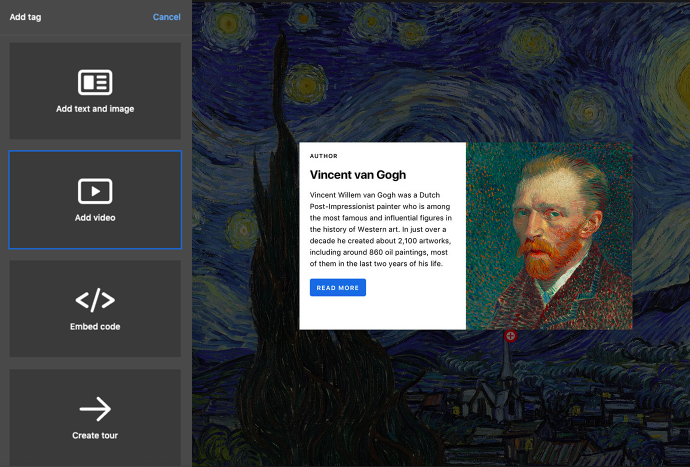690x467 pixels.
Task: Cancel adding a tag
Action: tap(166, 17)
